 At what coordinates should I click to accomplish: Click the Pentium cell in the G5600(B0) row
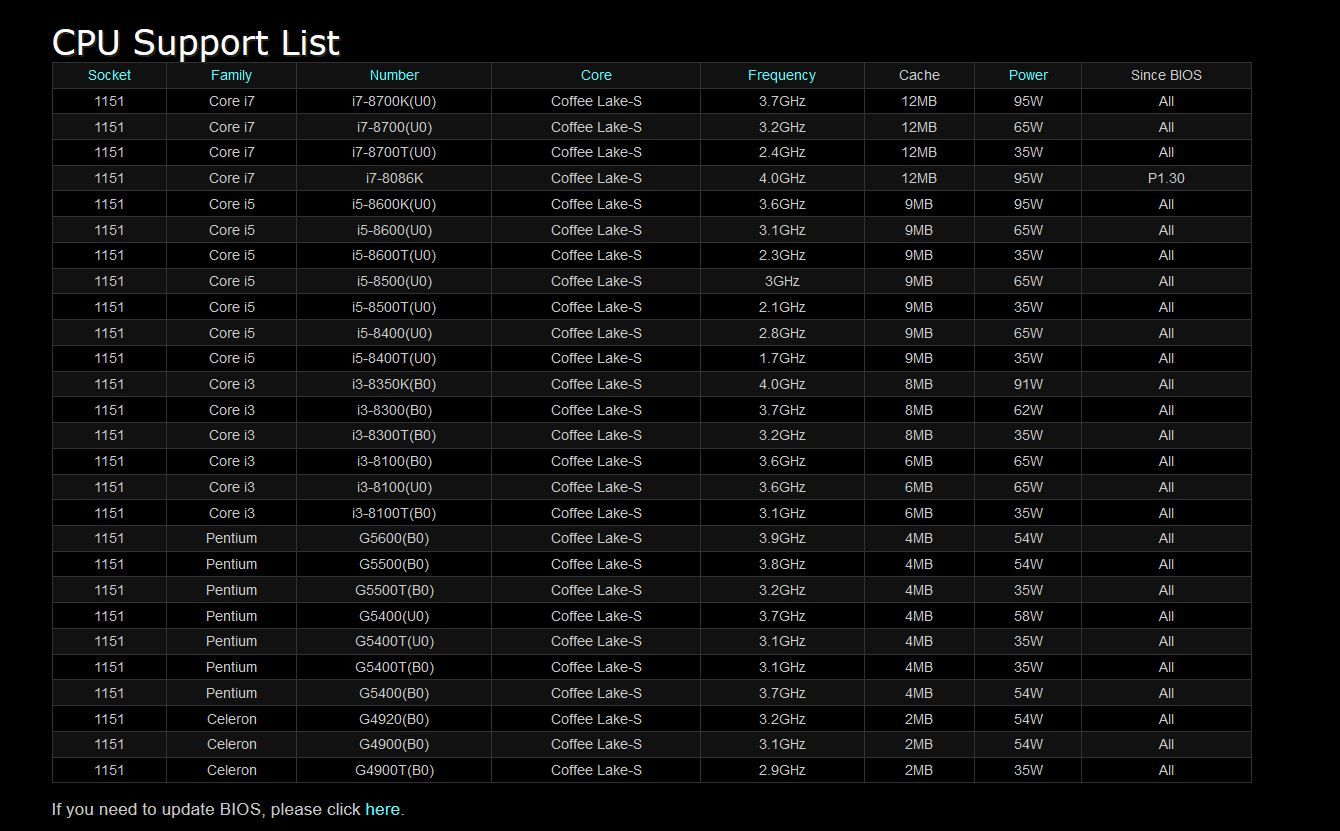tap(231, 538)
